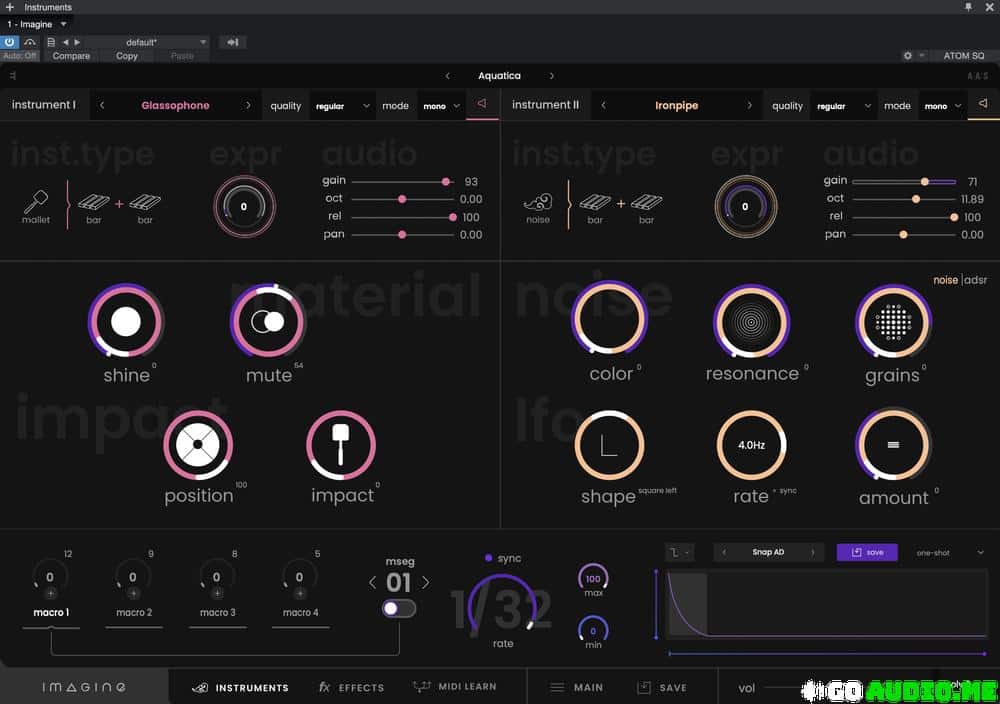
Task: Click the Compare button
Action: click(x=71, y=56)
